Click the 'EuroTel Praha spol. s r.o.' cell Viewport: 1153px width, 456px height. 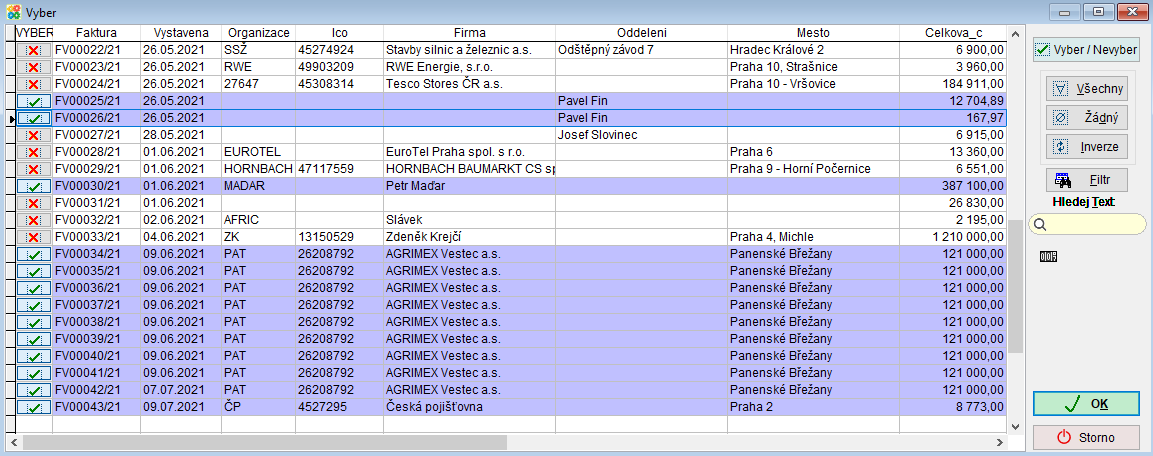coord(469,152)
